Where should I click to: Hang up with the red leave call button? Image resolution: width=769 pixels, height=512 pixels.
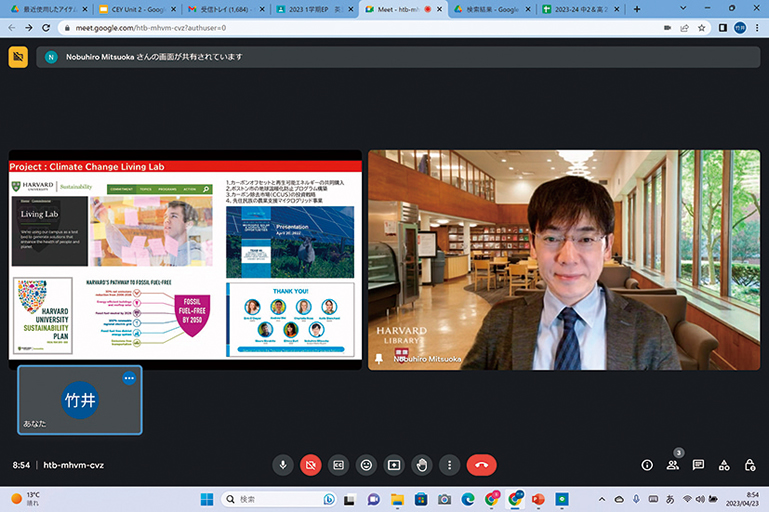[x=481, y=465]
